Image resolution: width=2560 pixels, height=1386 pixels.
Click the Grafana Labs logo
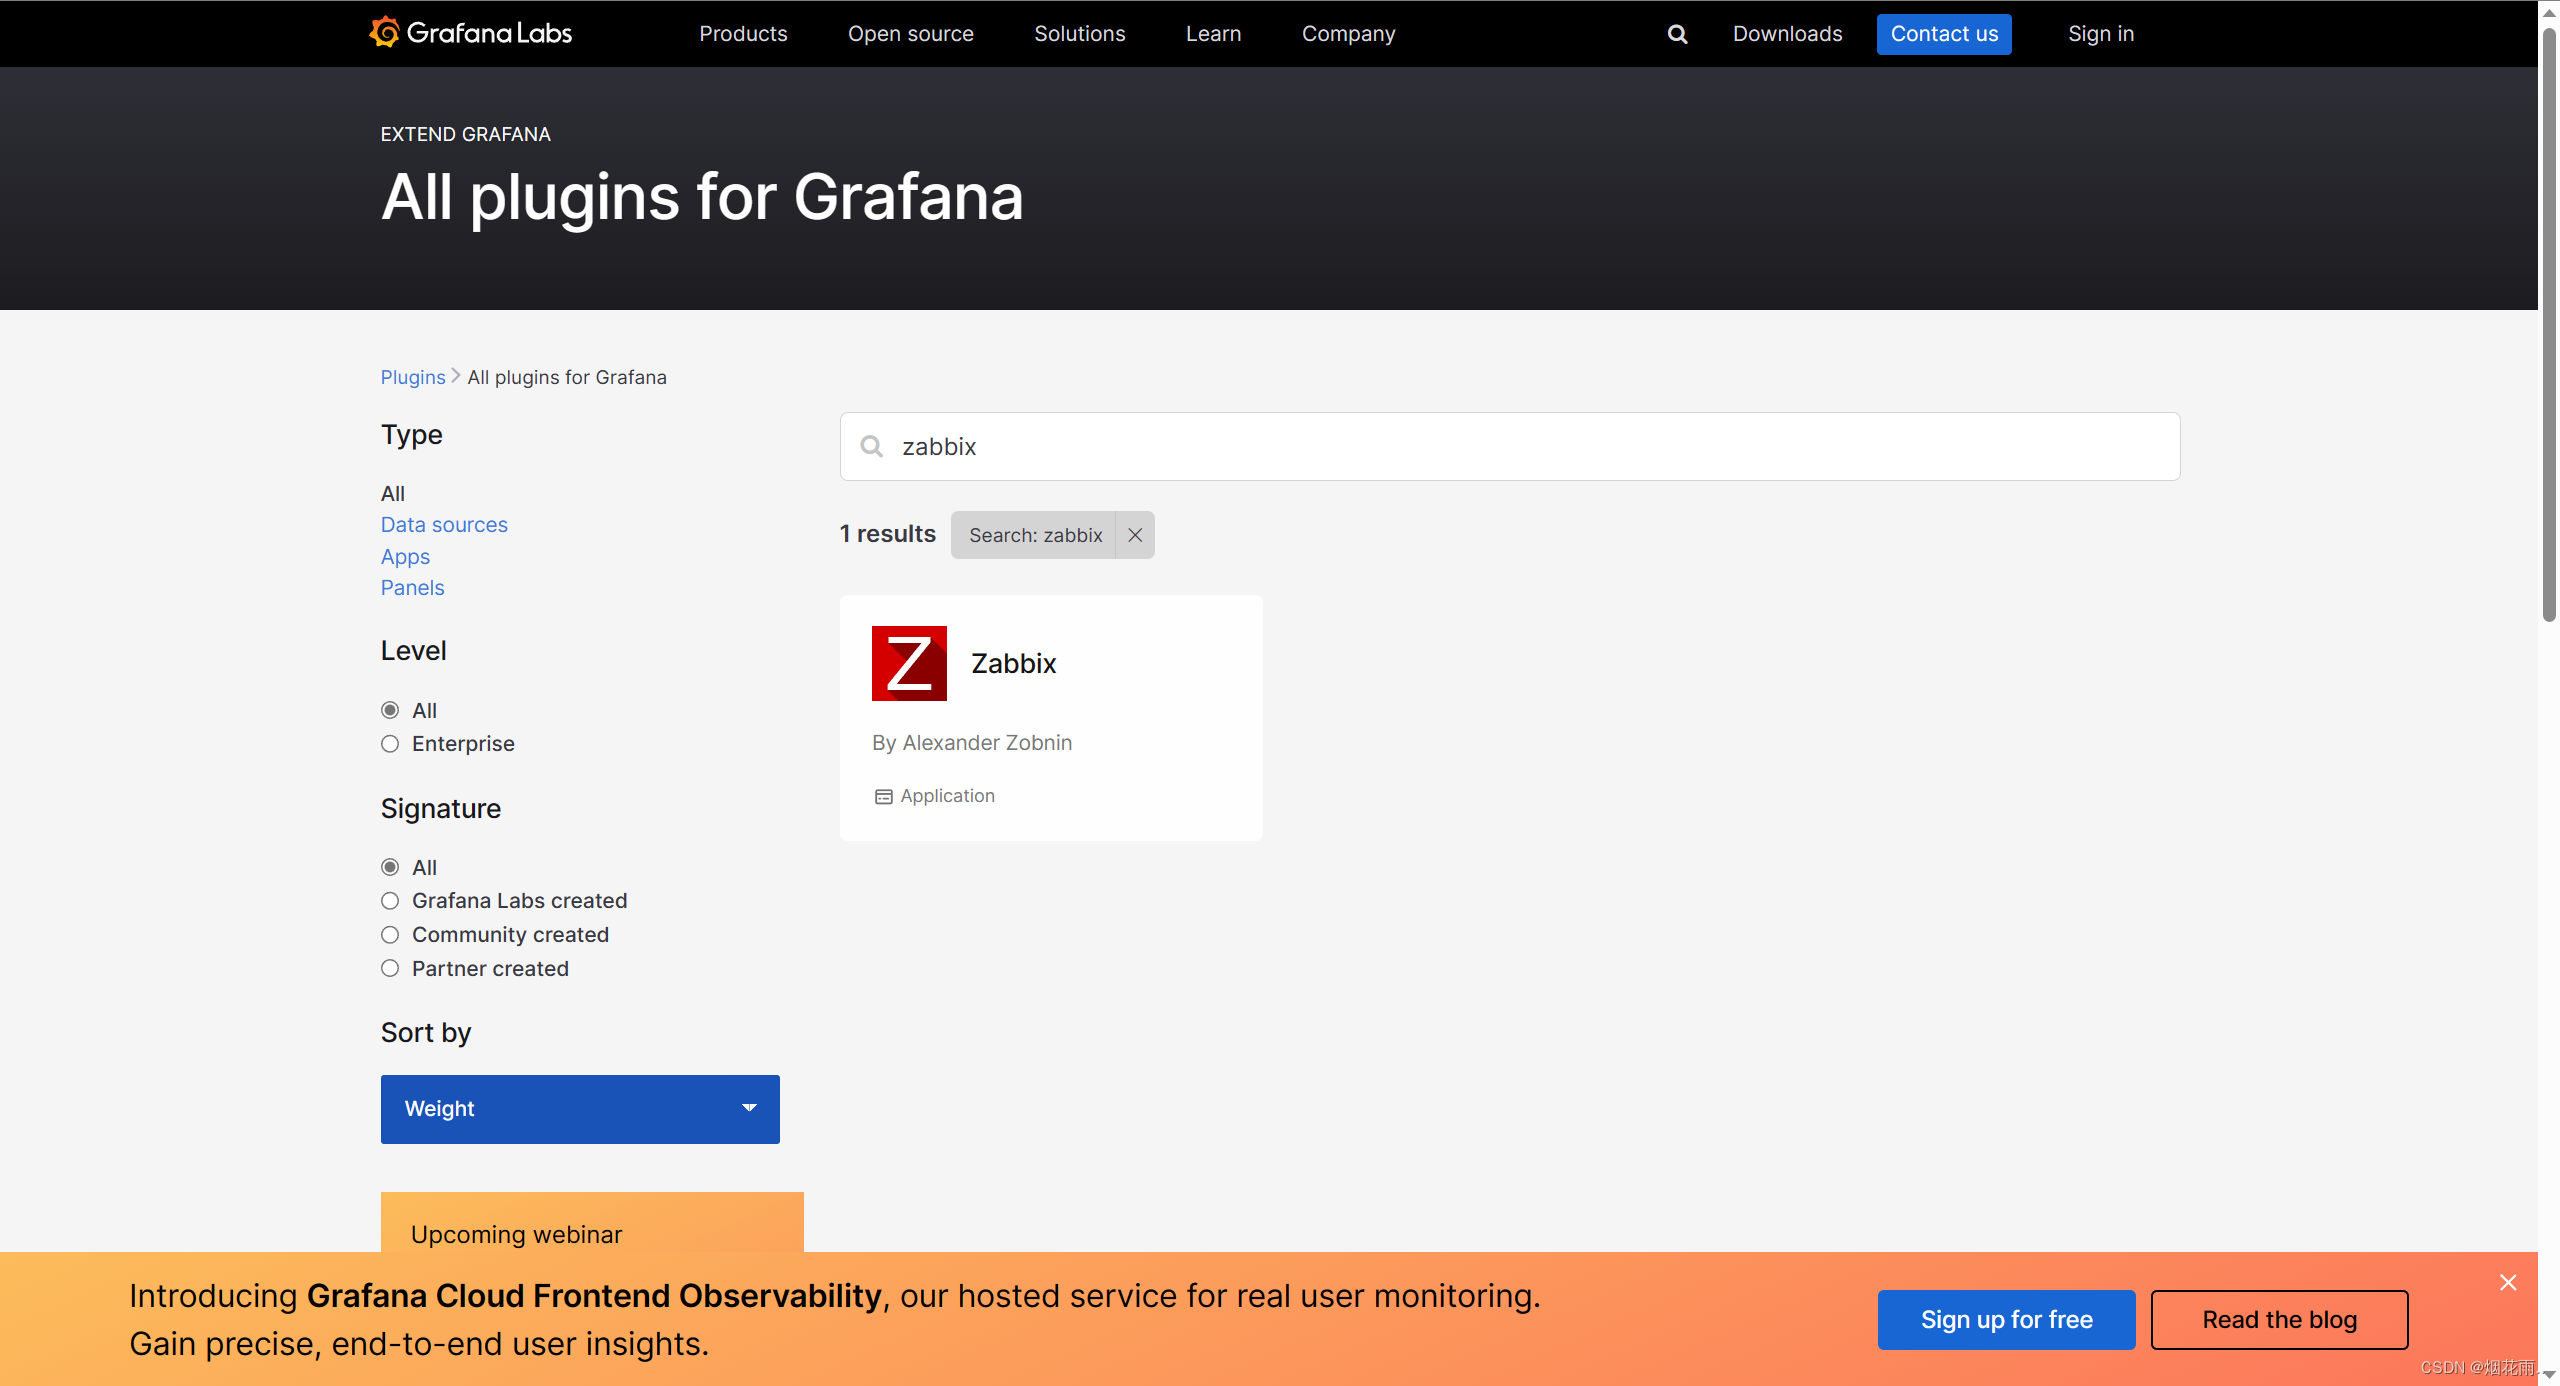pos(470,33)
